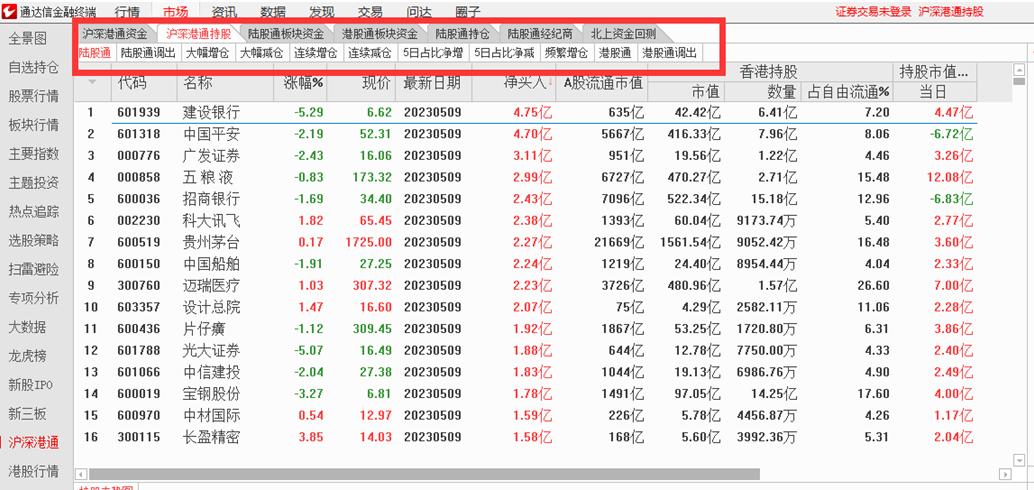Select 陆股通调出 sub-tab
The width and height of the screenshot is (1034, 490).
click(x=148, y=53)
